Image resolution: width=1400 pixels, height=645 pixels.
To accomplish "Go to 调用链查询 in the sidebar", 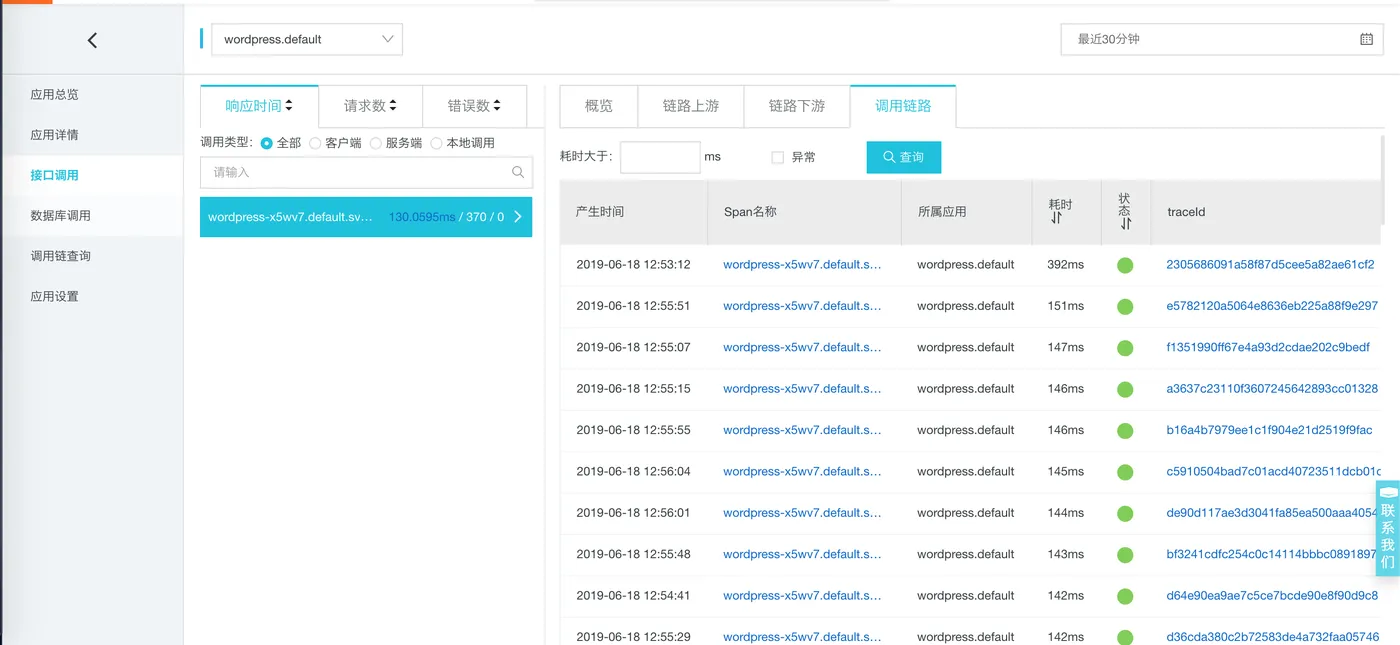I will tap(61, 256).
